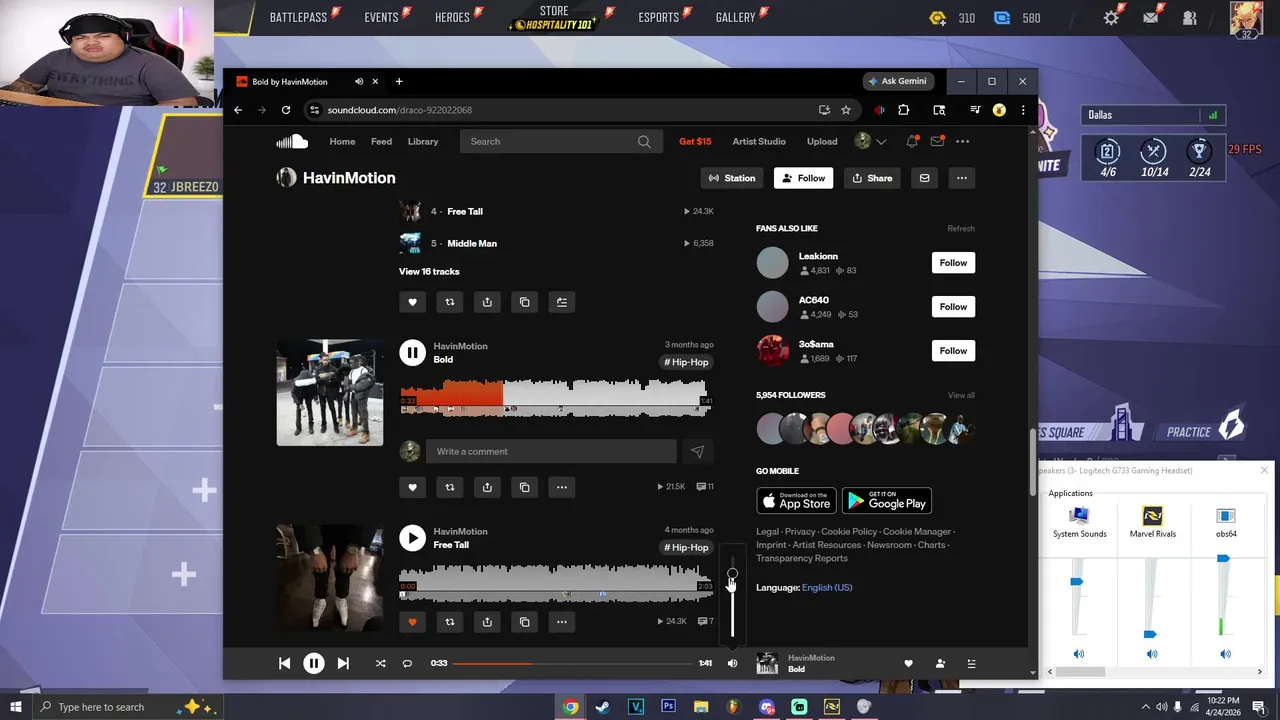
Task: Repost the Bold track
Action: (x=450, y=487)
